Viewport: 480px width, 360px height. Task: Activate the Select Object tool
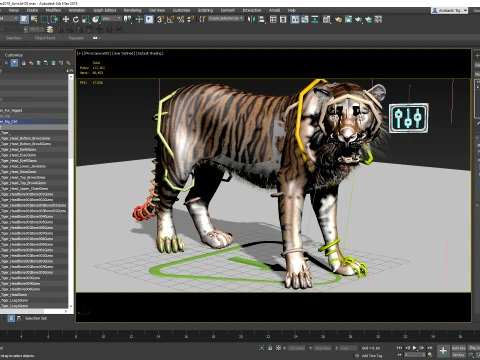(x=24, y=19)
